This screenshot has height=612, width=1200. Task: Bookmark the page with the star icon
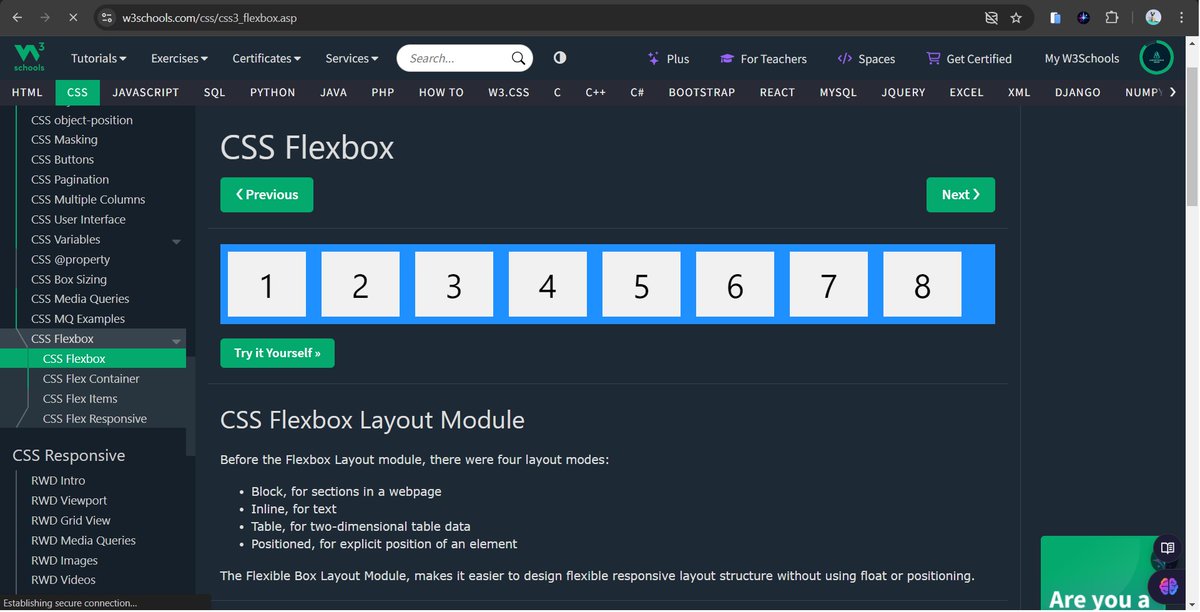[x=1014, y=18]
